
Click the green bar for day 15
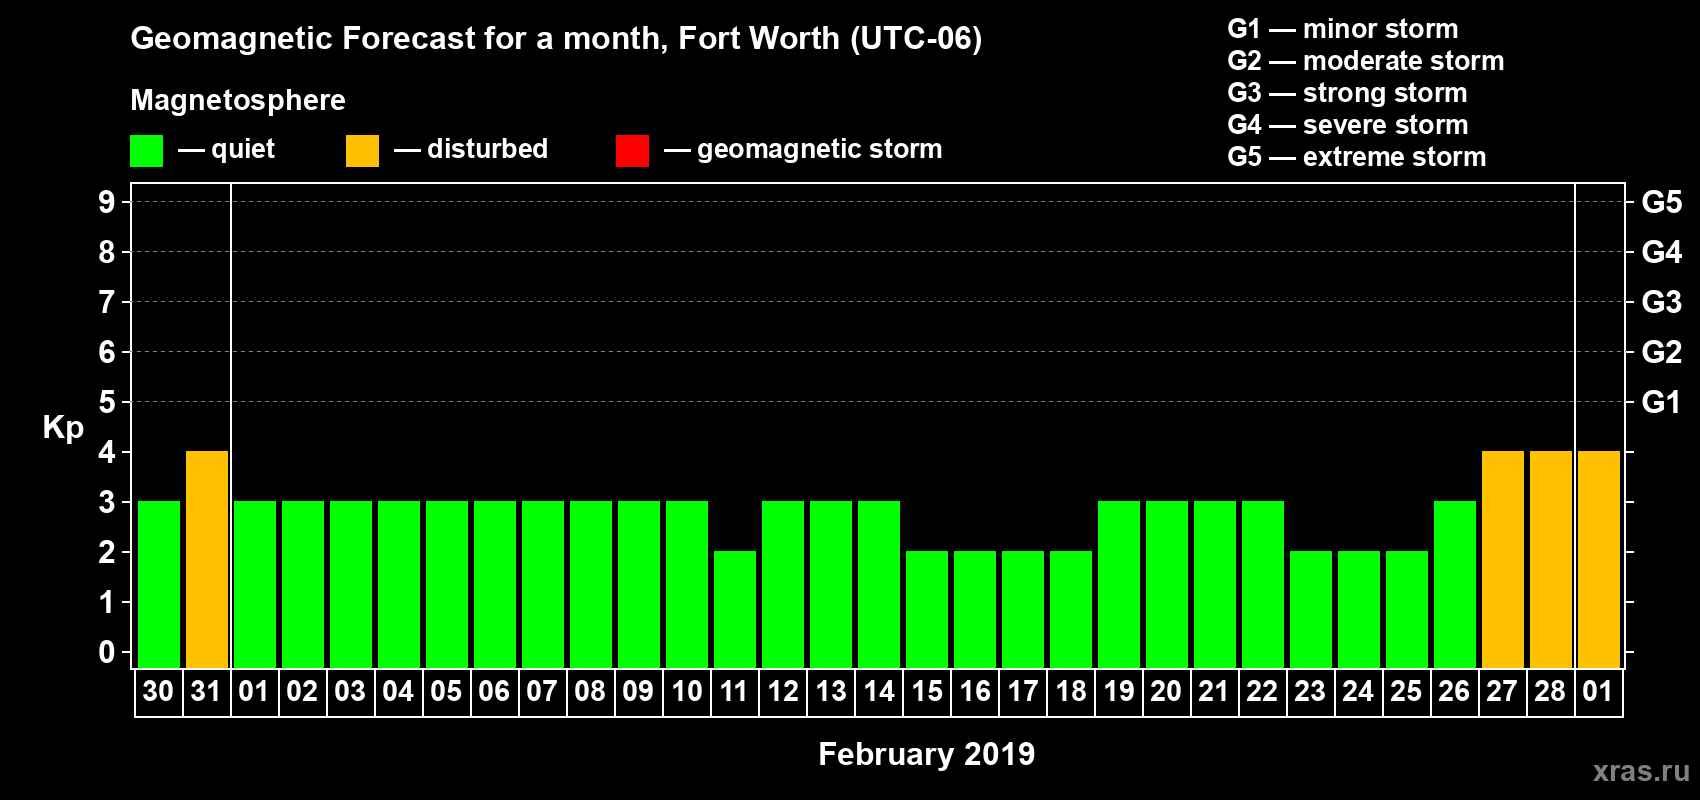pos(927,609)
